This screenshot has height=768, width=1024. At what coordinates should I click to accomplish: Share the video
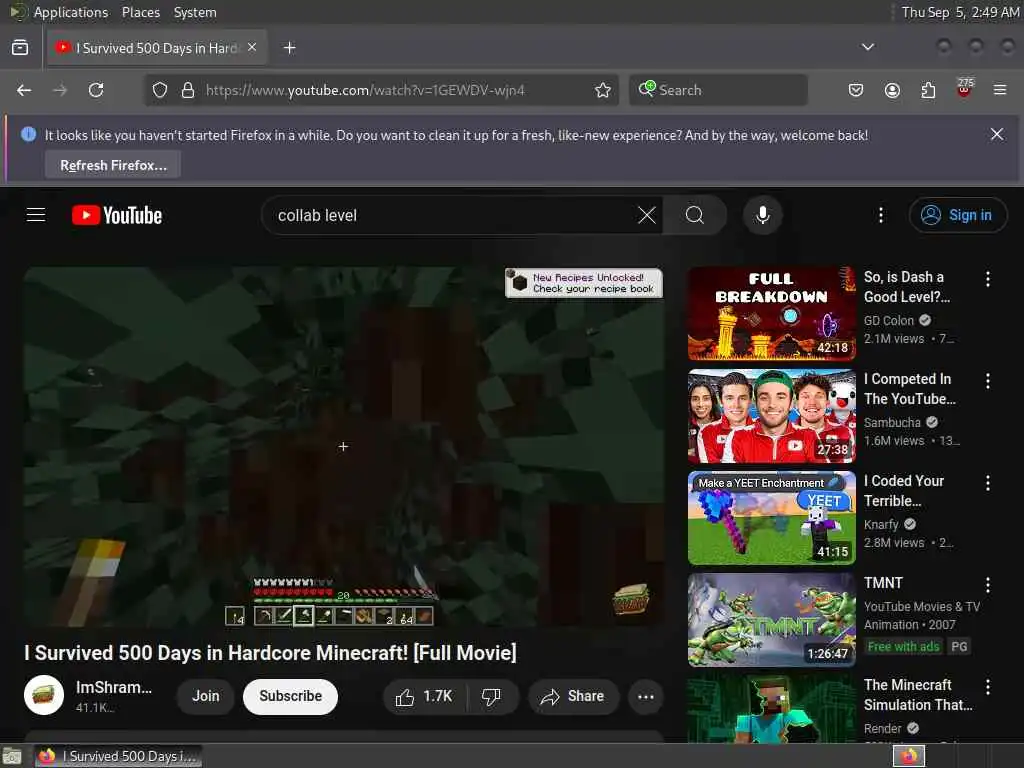[572, 697]
